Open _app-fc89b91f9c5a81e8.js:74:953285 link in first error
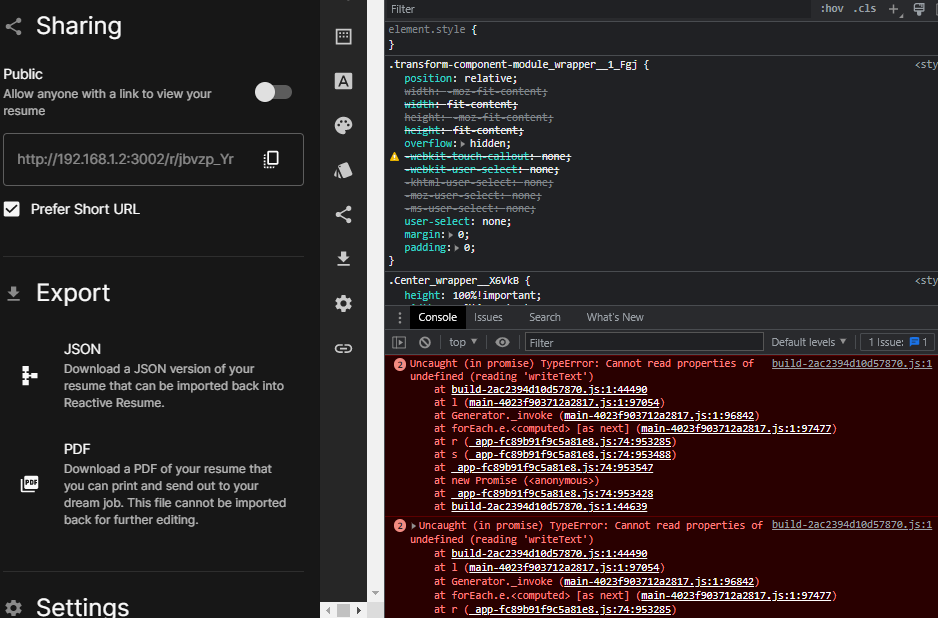This screenshot has width=938, height=618. pyautogui.click(x=570, y=442)
